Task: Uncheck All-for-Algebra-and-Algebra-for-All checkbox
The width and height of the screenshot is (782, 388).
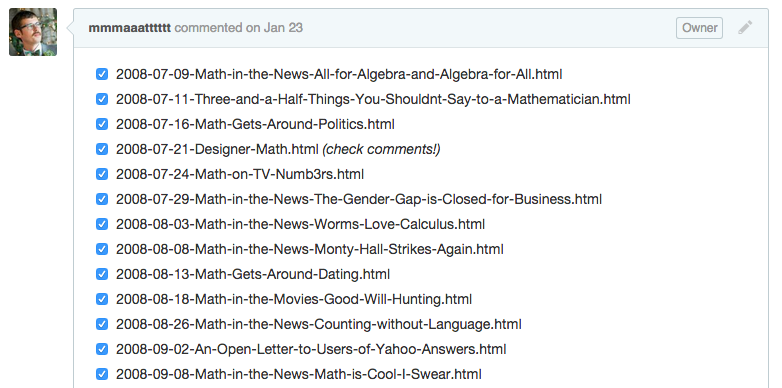Action: (102, 74)
